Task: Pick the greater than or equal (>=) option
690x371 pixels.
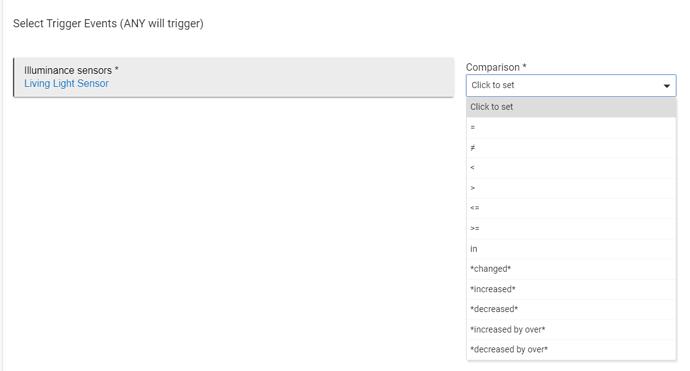Action: 571,228
